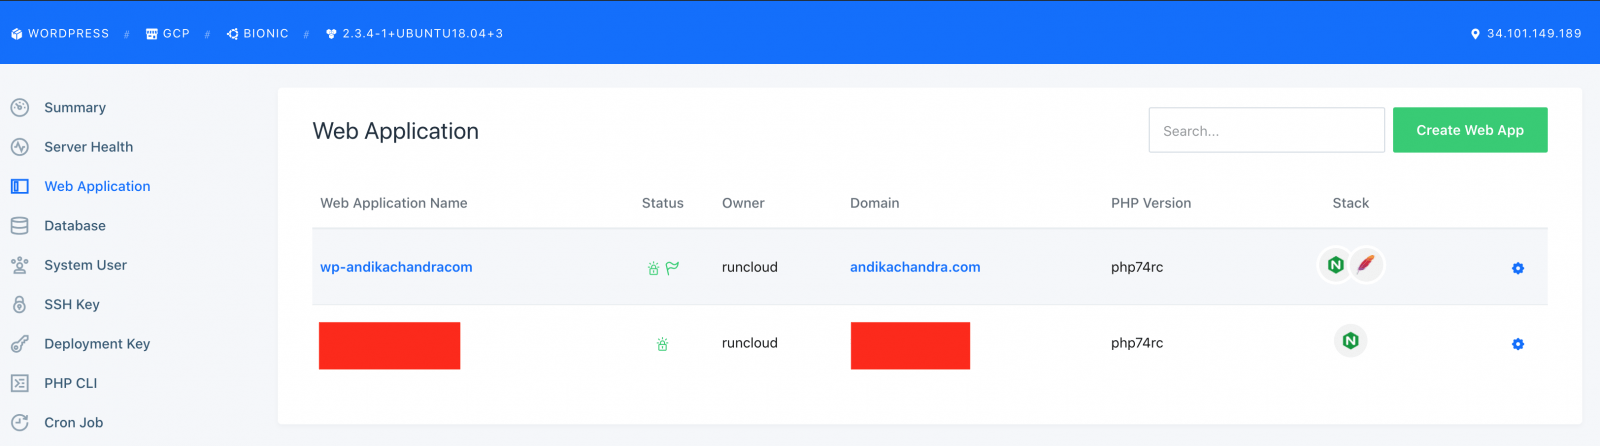Screen dimensions: 1600x446
Task: Click the Web Application page heading
Action: 396,131
